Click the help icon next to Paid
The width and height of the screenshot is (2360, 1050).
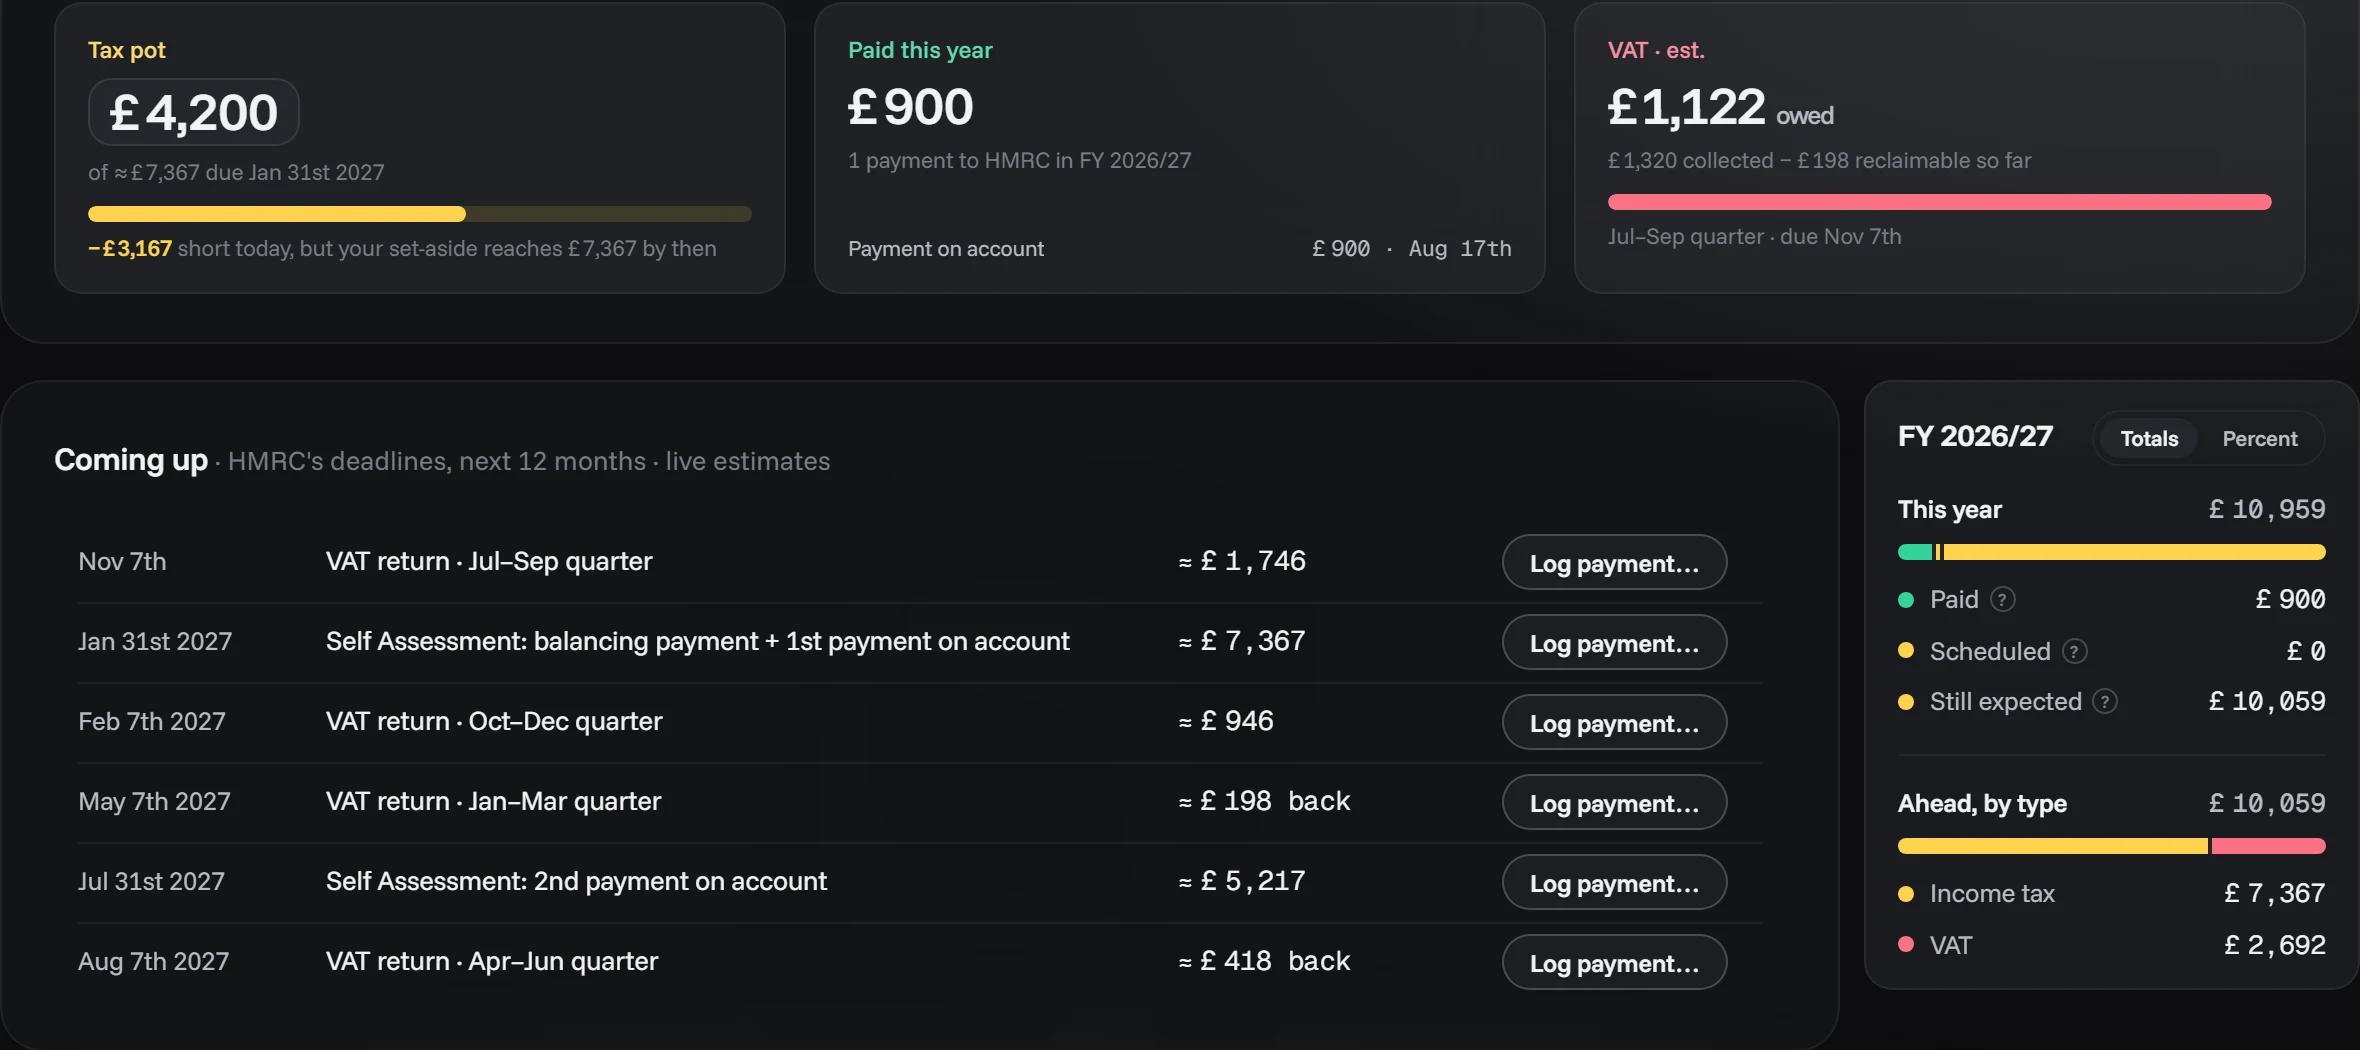click(2002, 599)
